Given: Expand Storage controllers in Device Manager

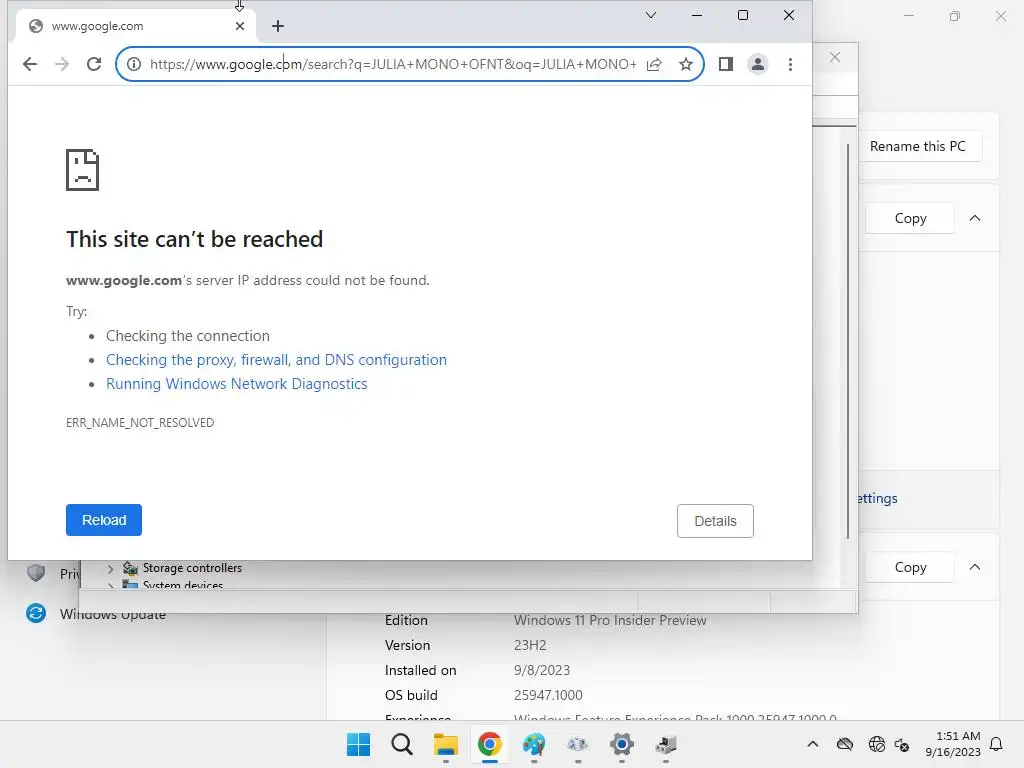Looking at the screenshot, I should [x=110, y=569].
